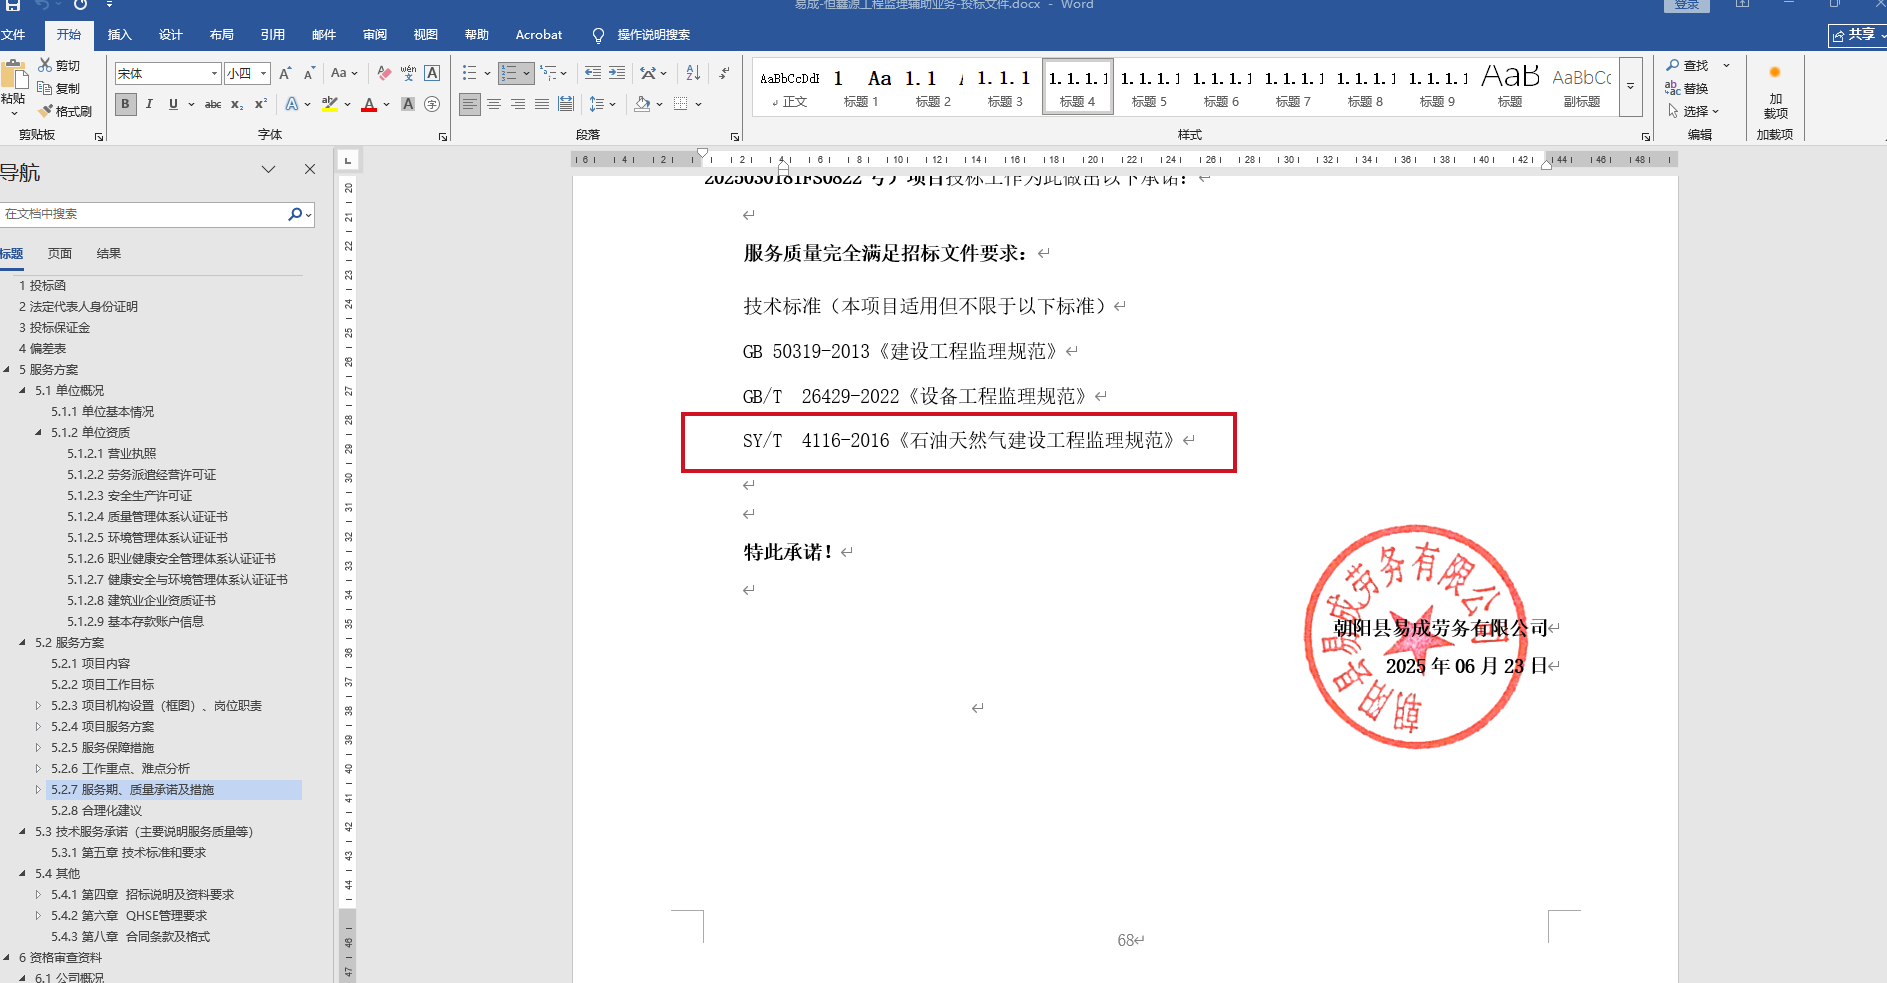Toggle character shading
Screen dimensions: 1887x983
click(408, 104)
